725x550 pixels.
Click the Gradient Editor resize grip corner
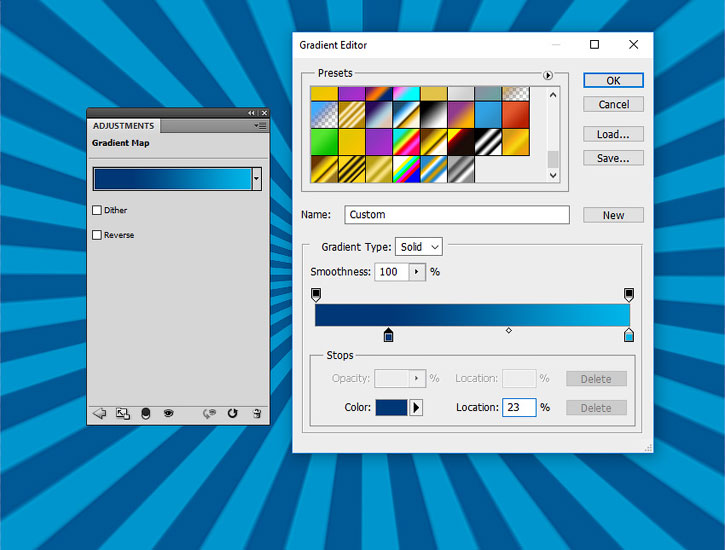[649, 448]
